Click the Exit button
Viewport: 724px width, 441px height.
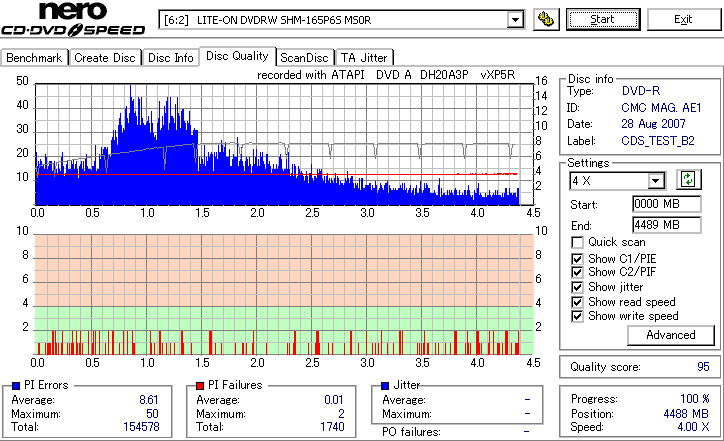tap(683, 19)
